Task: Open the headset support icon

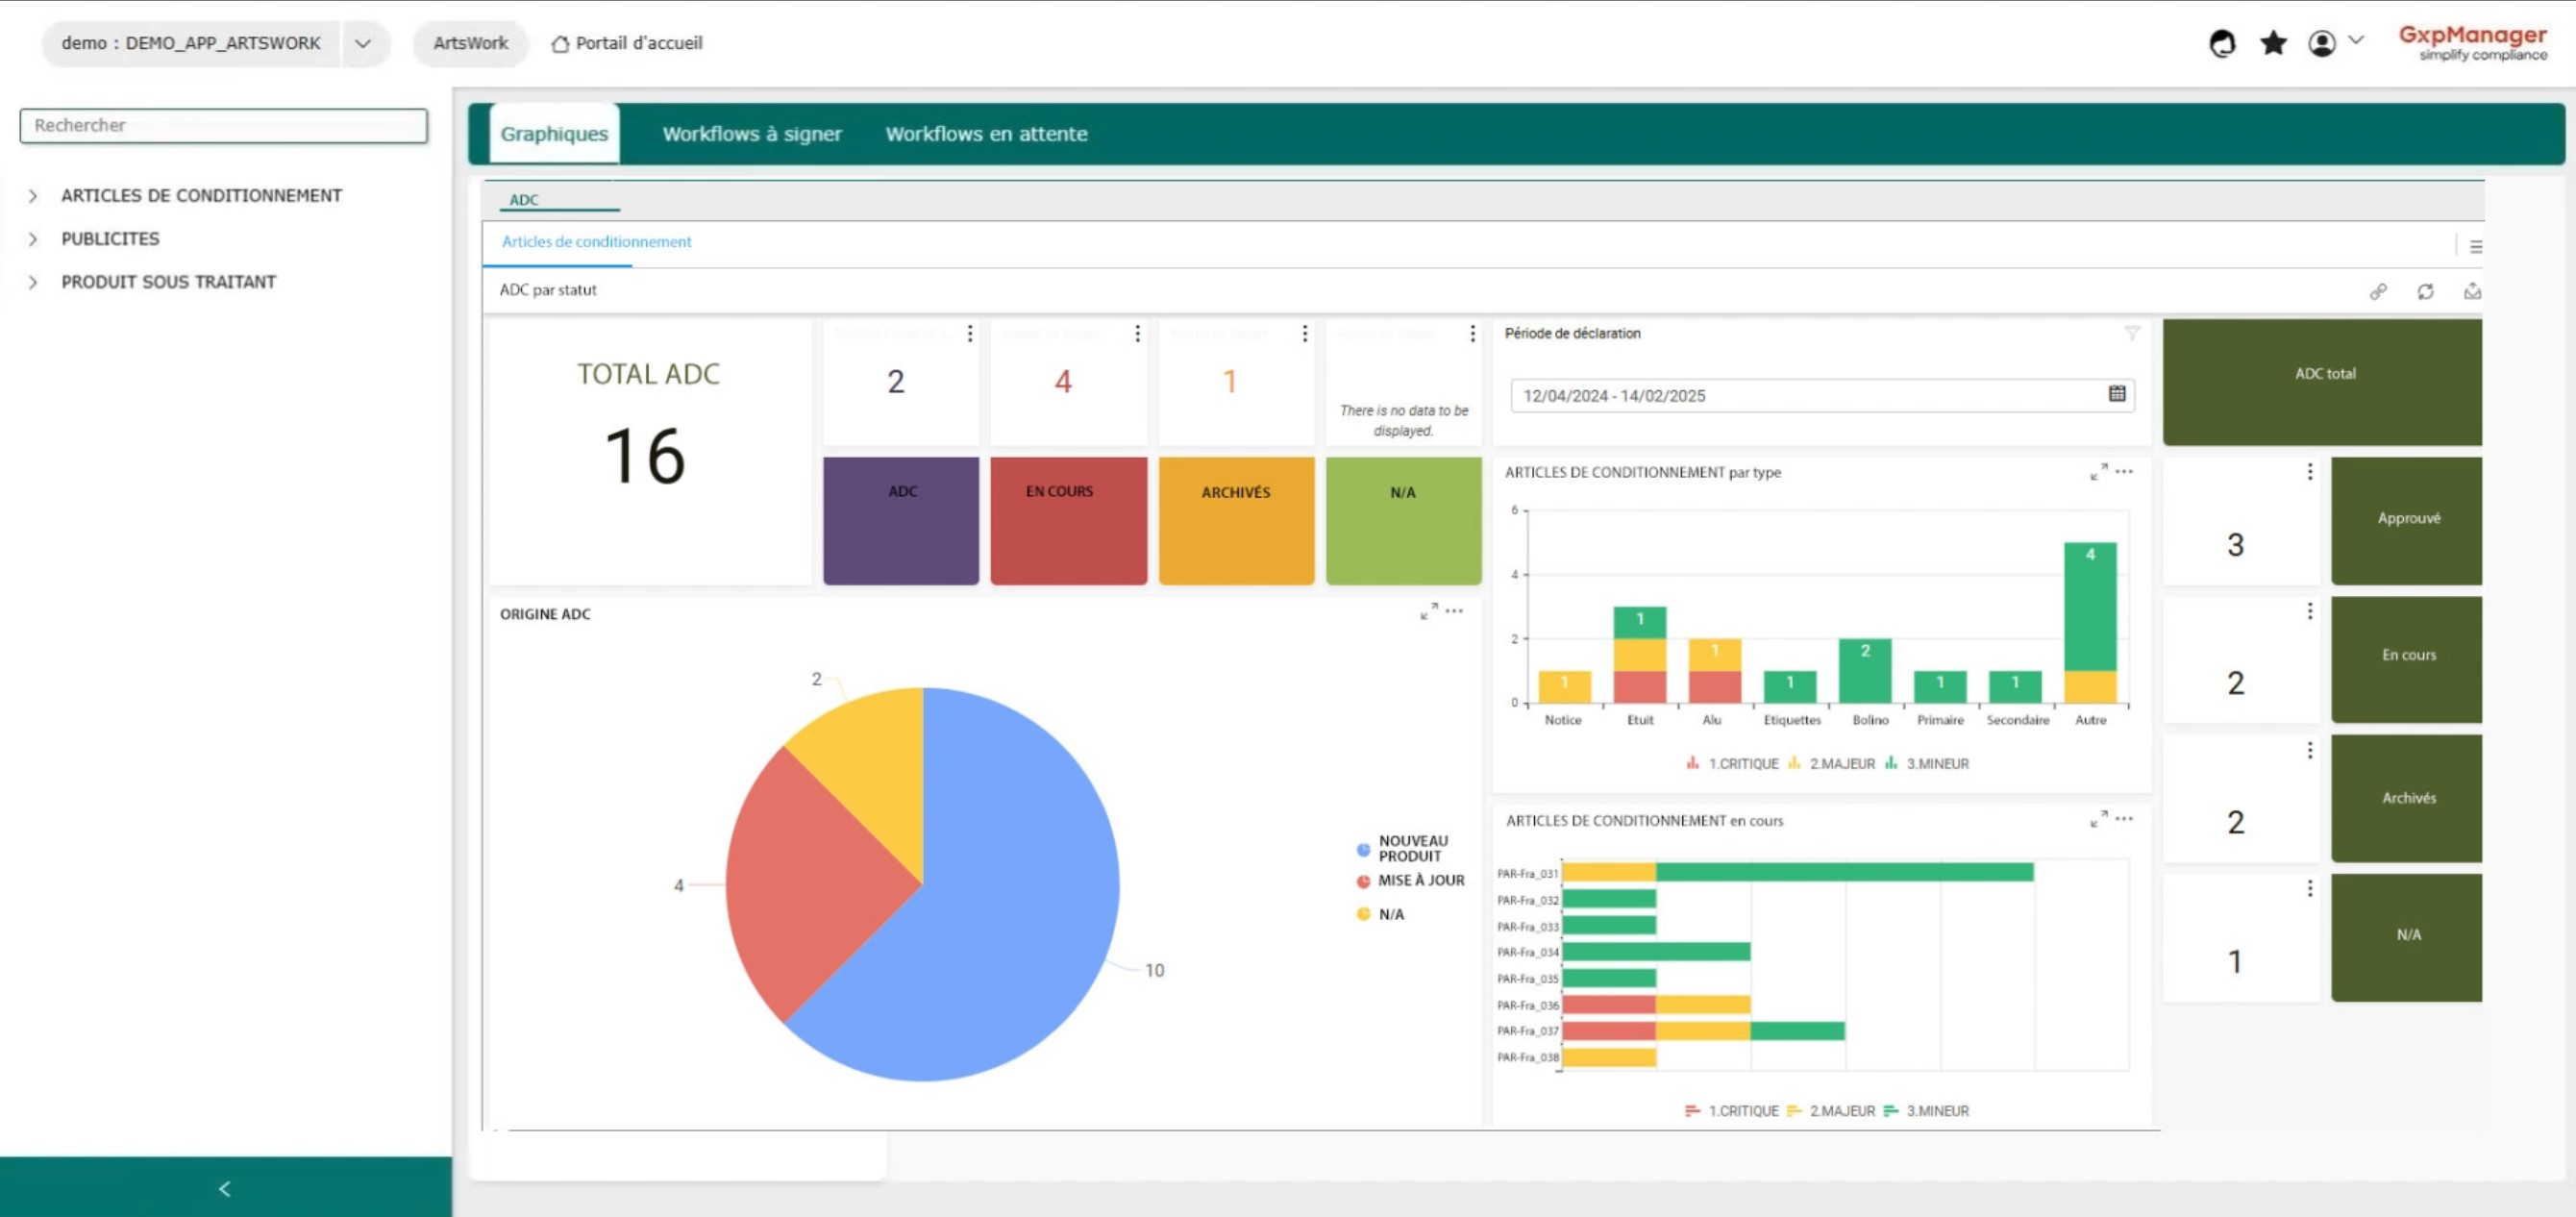Action: 2222,43
